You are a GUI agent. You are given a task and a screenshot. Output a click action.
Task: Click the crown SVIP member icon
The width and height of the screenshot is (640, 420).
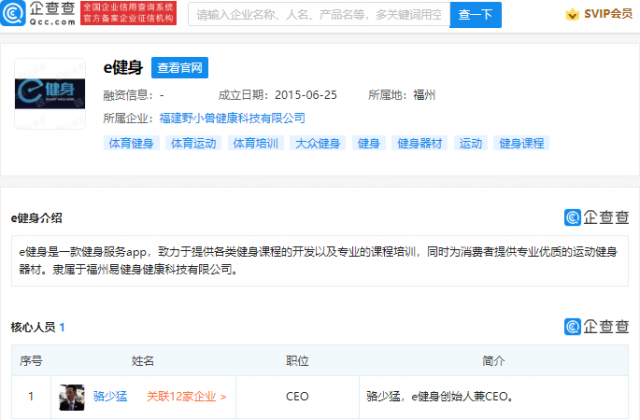click(x=572, y=15)
